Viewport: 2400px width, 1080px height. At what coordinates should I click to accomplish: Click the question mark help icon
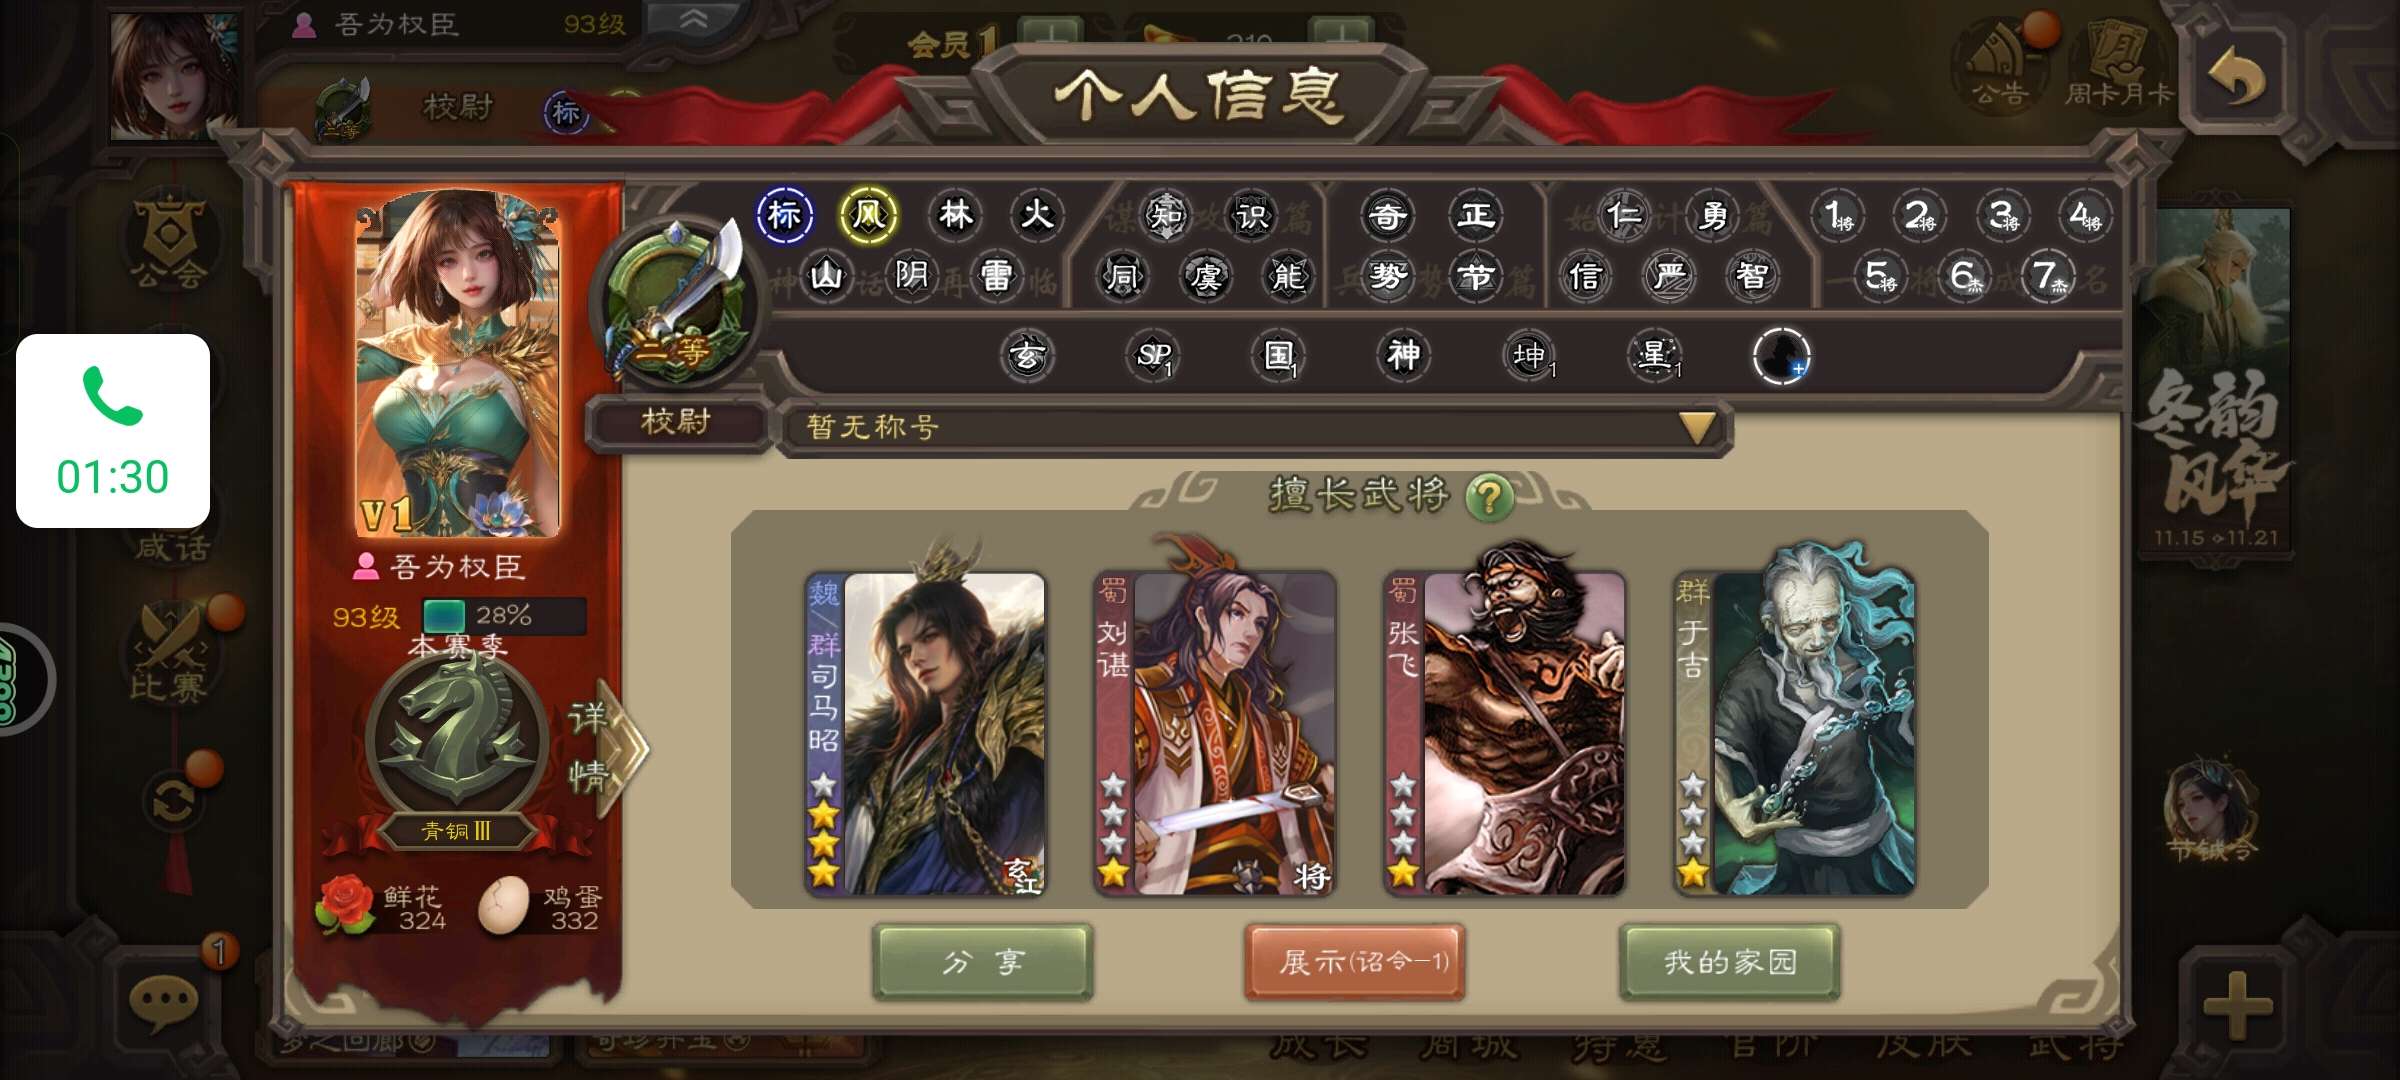[x=1489, y=496]
